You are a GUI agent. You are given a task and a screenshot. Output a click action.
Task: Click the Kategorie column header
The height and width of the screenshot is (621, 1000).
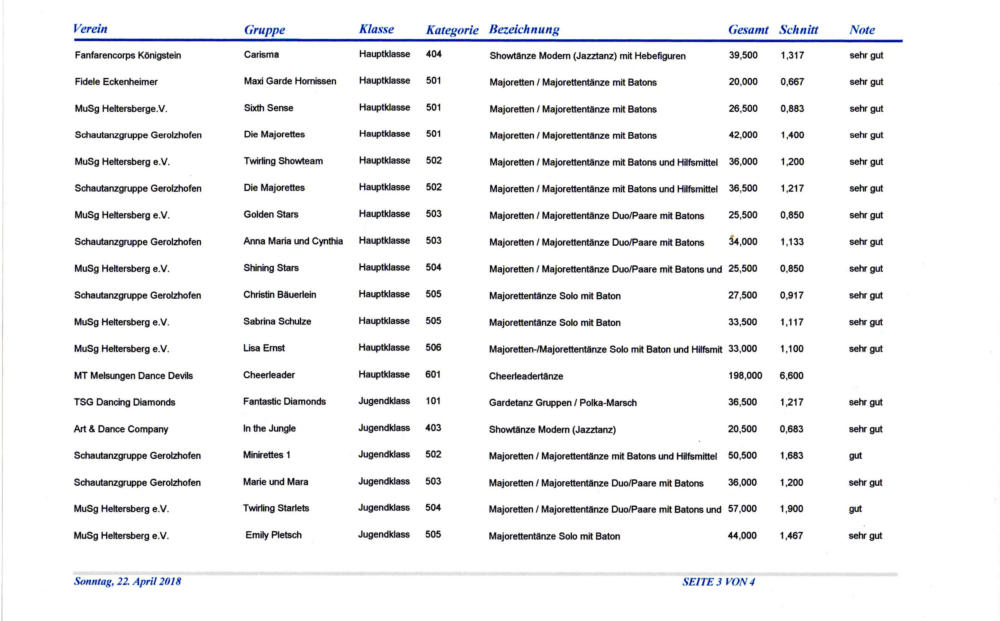452,29
